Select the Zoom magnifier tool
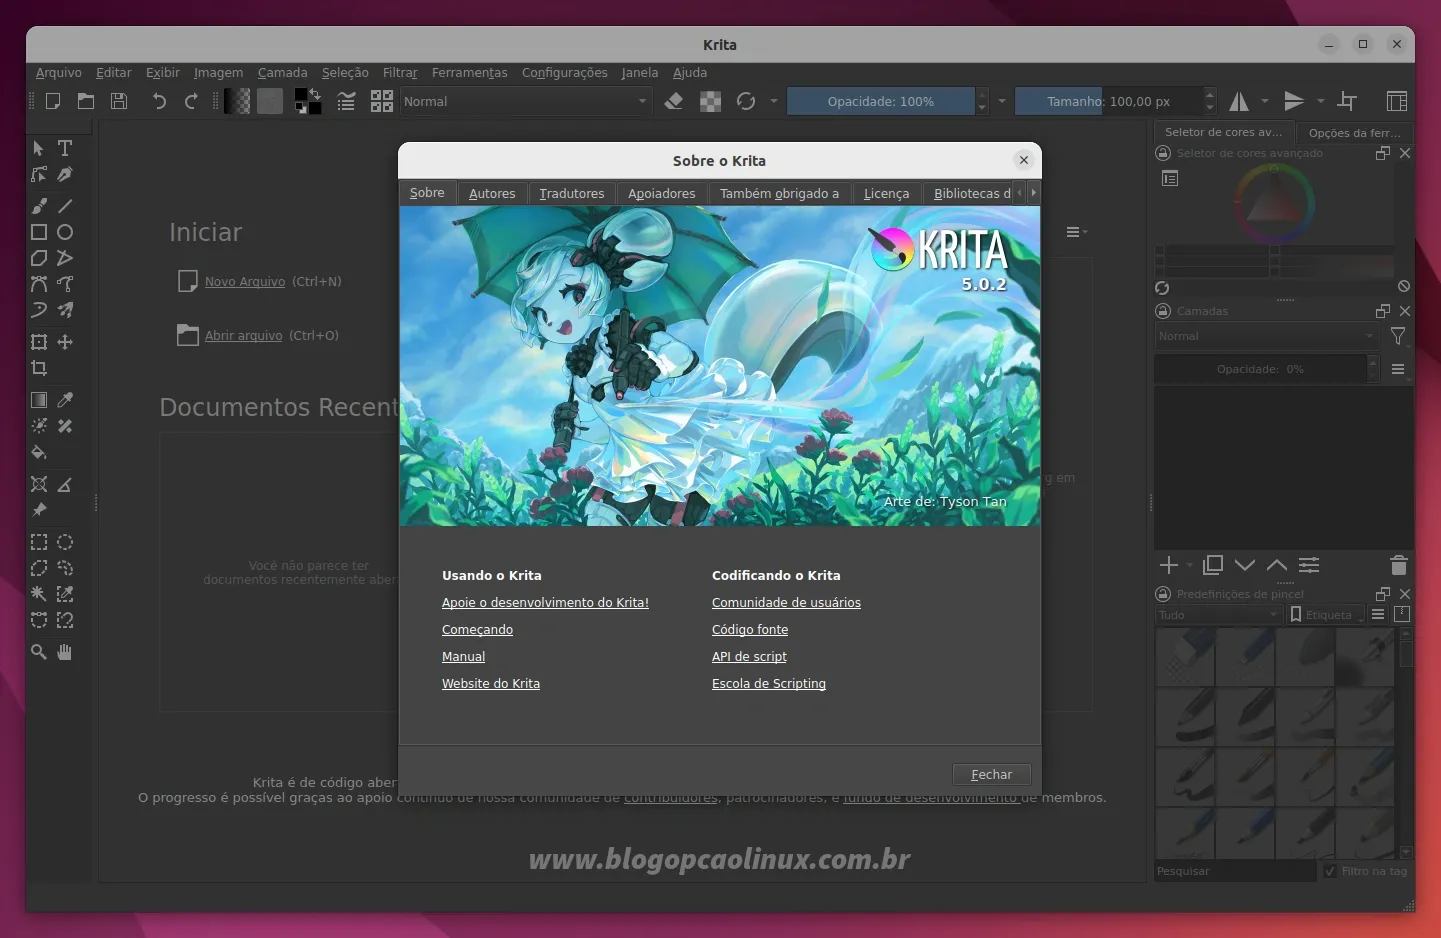This screenshot has width=1441, height=938. 39,652
